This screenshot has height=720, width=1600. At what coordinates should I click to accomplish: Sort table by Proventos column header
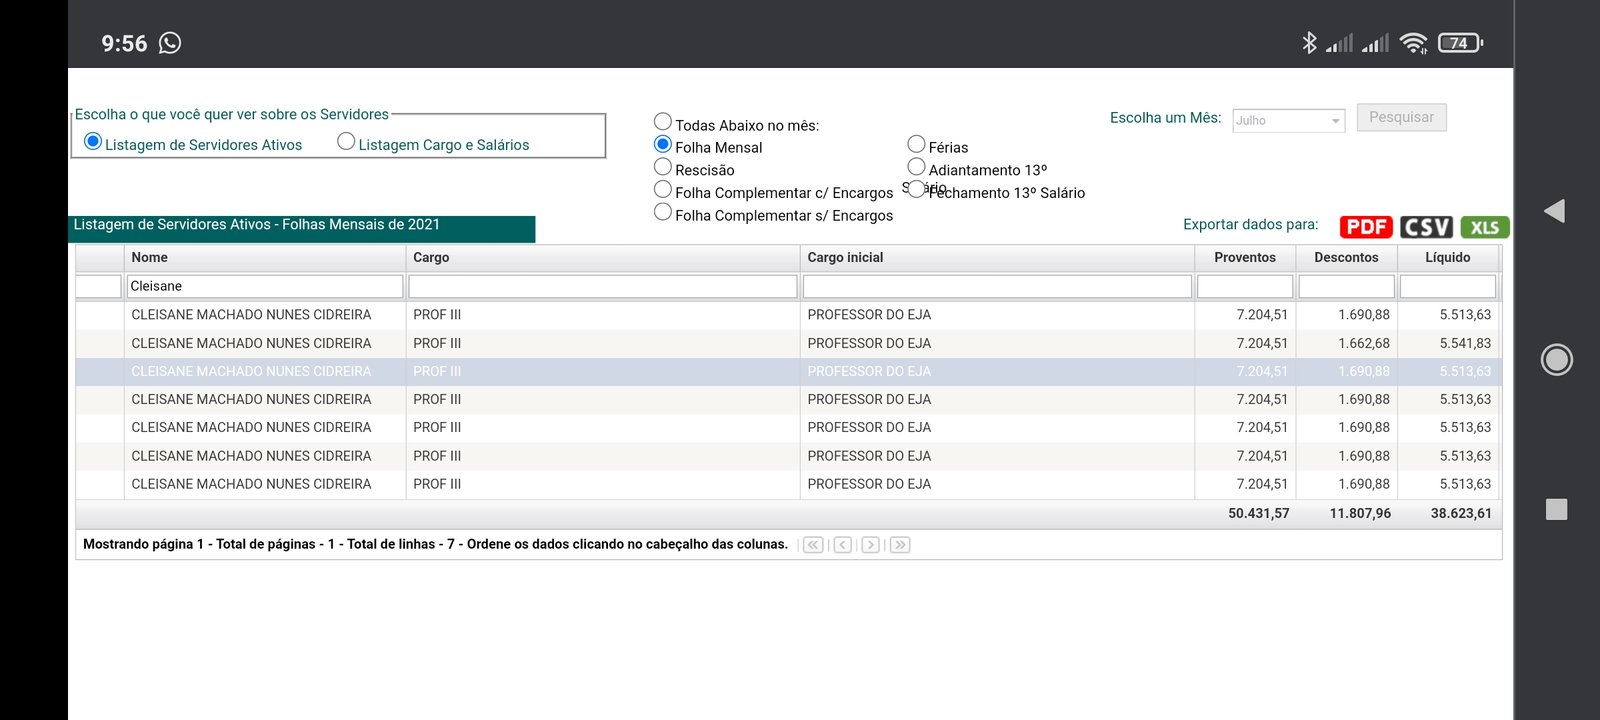click(x=1244, y=258)
